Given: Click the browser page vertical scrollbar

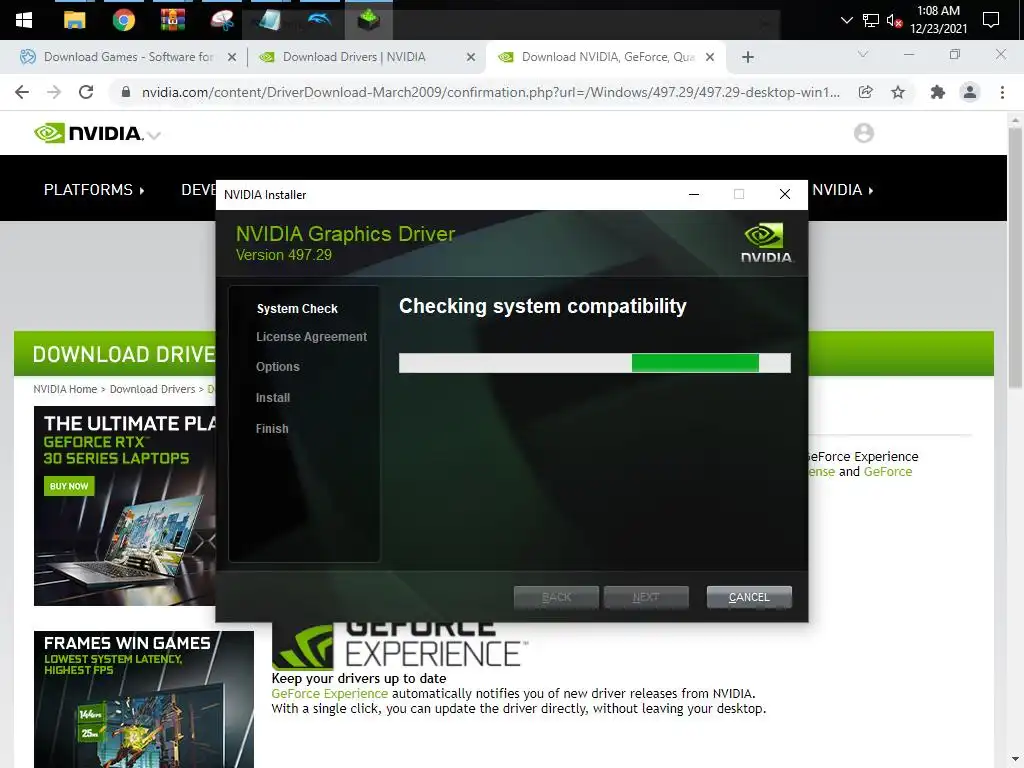Looking at the screenshot, I should (x=1014, y=259).
